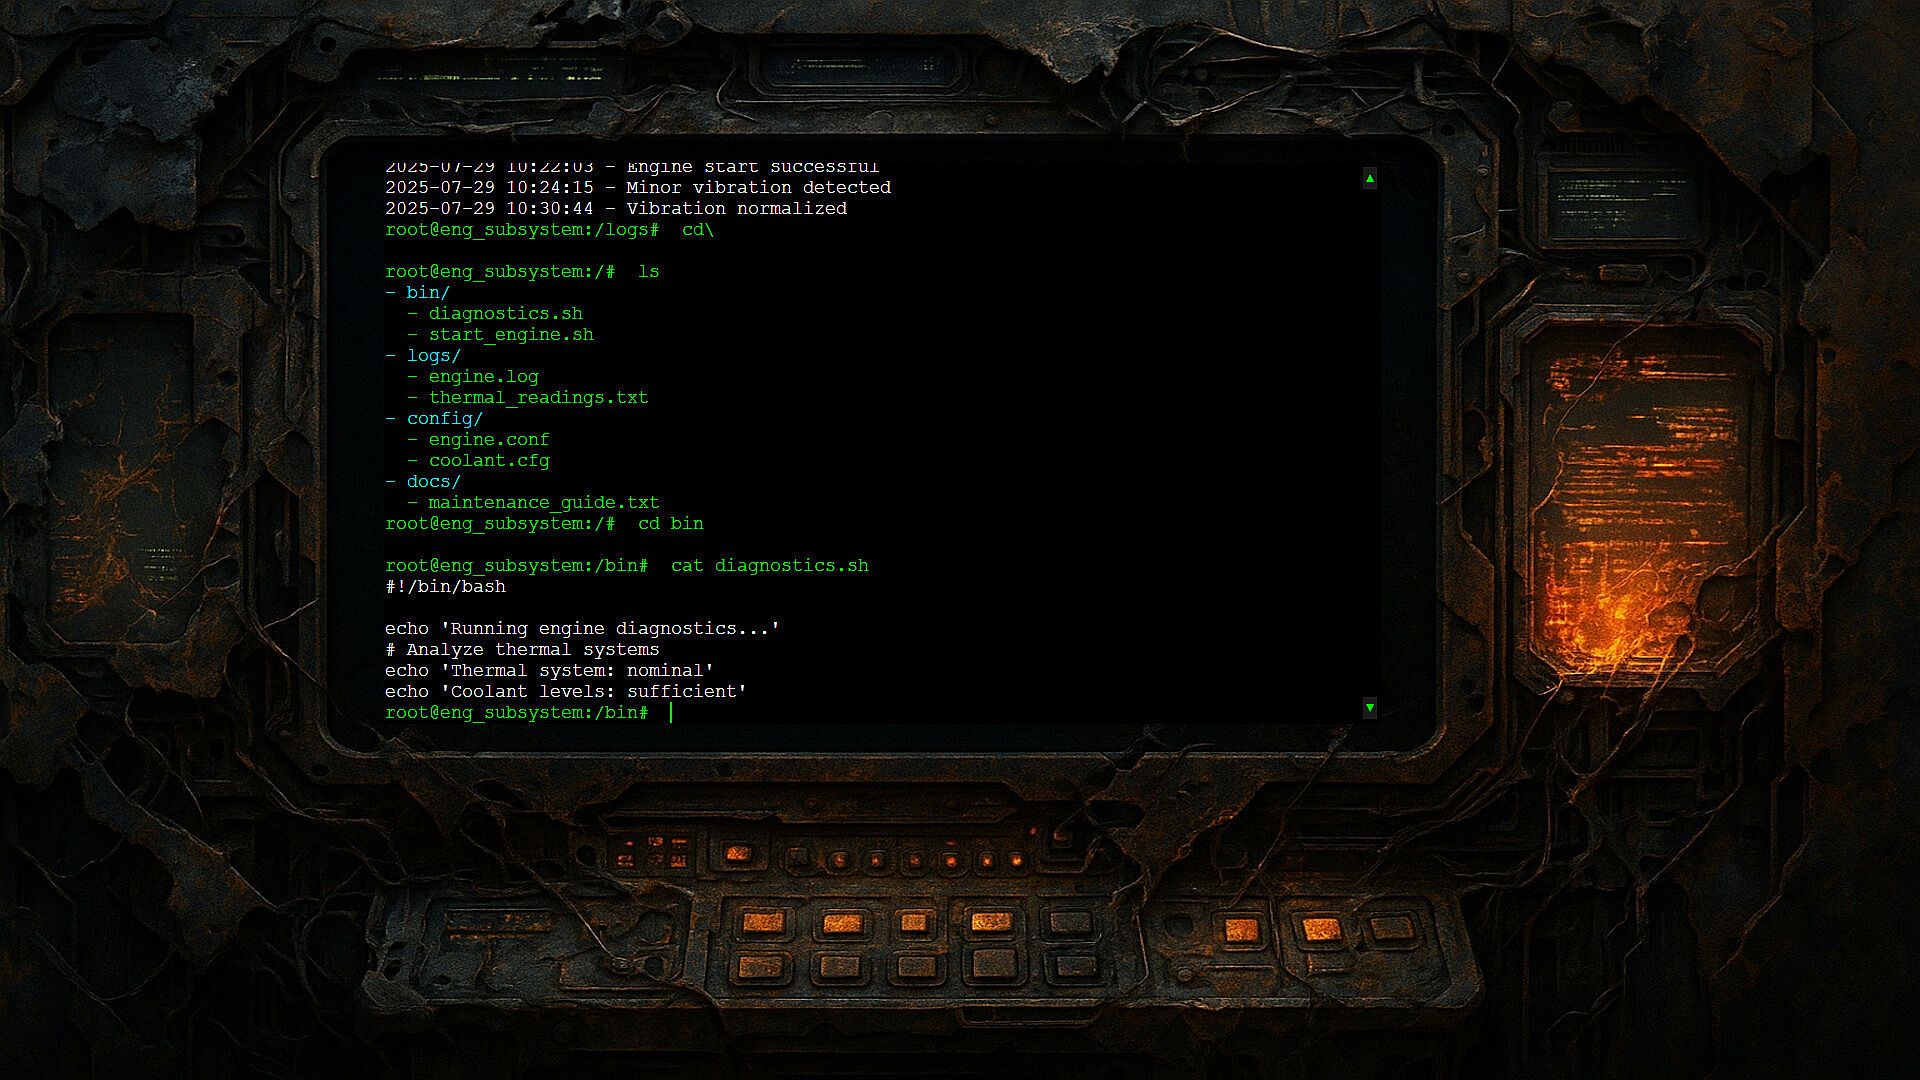This screenshot has height=1080, width=1920.
Task: Select start_engine.sh in the file listing
Action: [511, 335]
